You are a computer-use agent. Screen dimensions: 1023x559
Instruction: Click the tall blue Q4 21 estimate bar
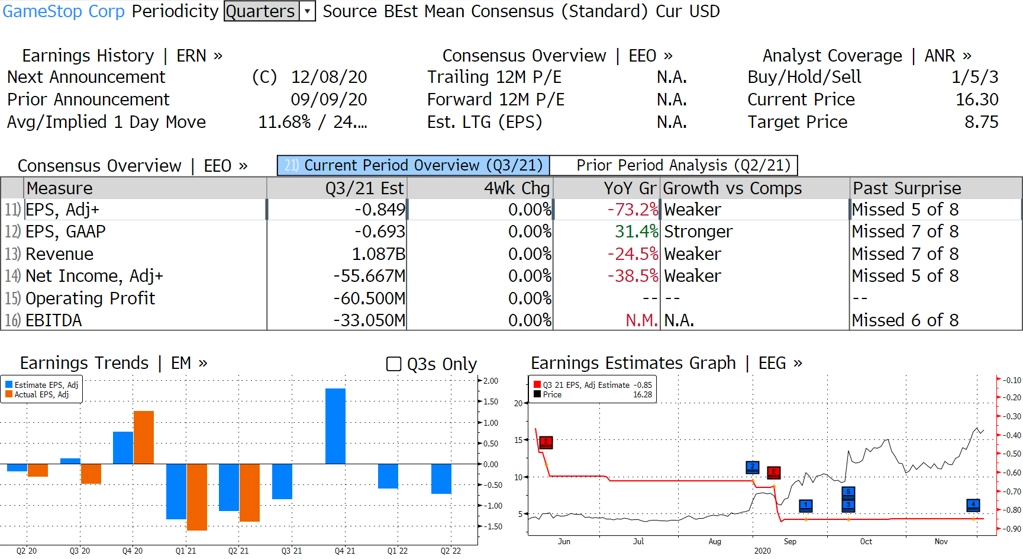[x=335, y=426]
